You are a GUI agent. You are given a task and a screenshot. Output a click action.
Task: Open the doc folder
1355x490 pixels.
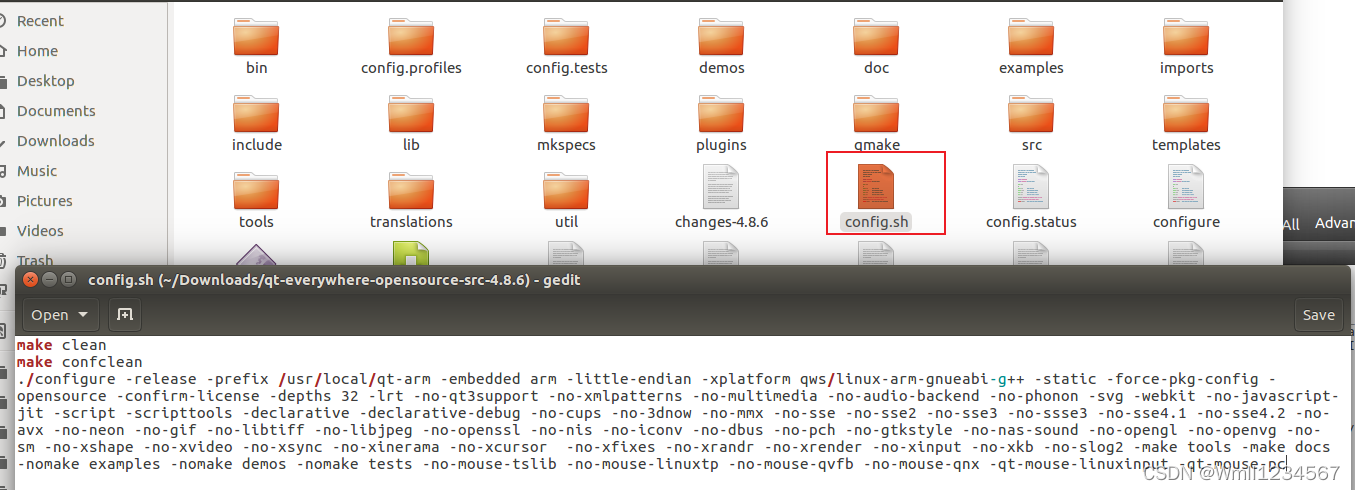pyautogui.click(x=876, y=45)
